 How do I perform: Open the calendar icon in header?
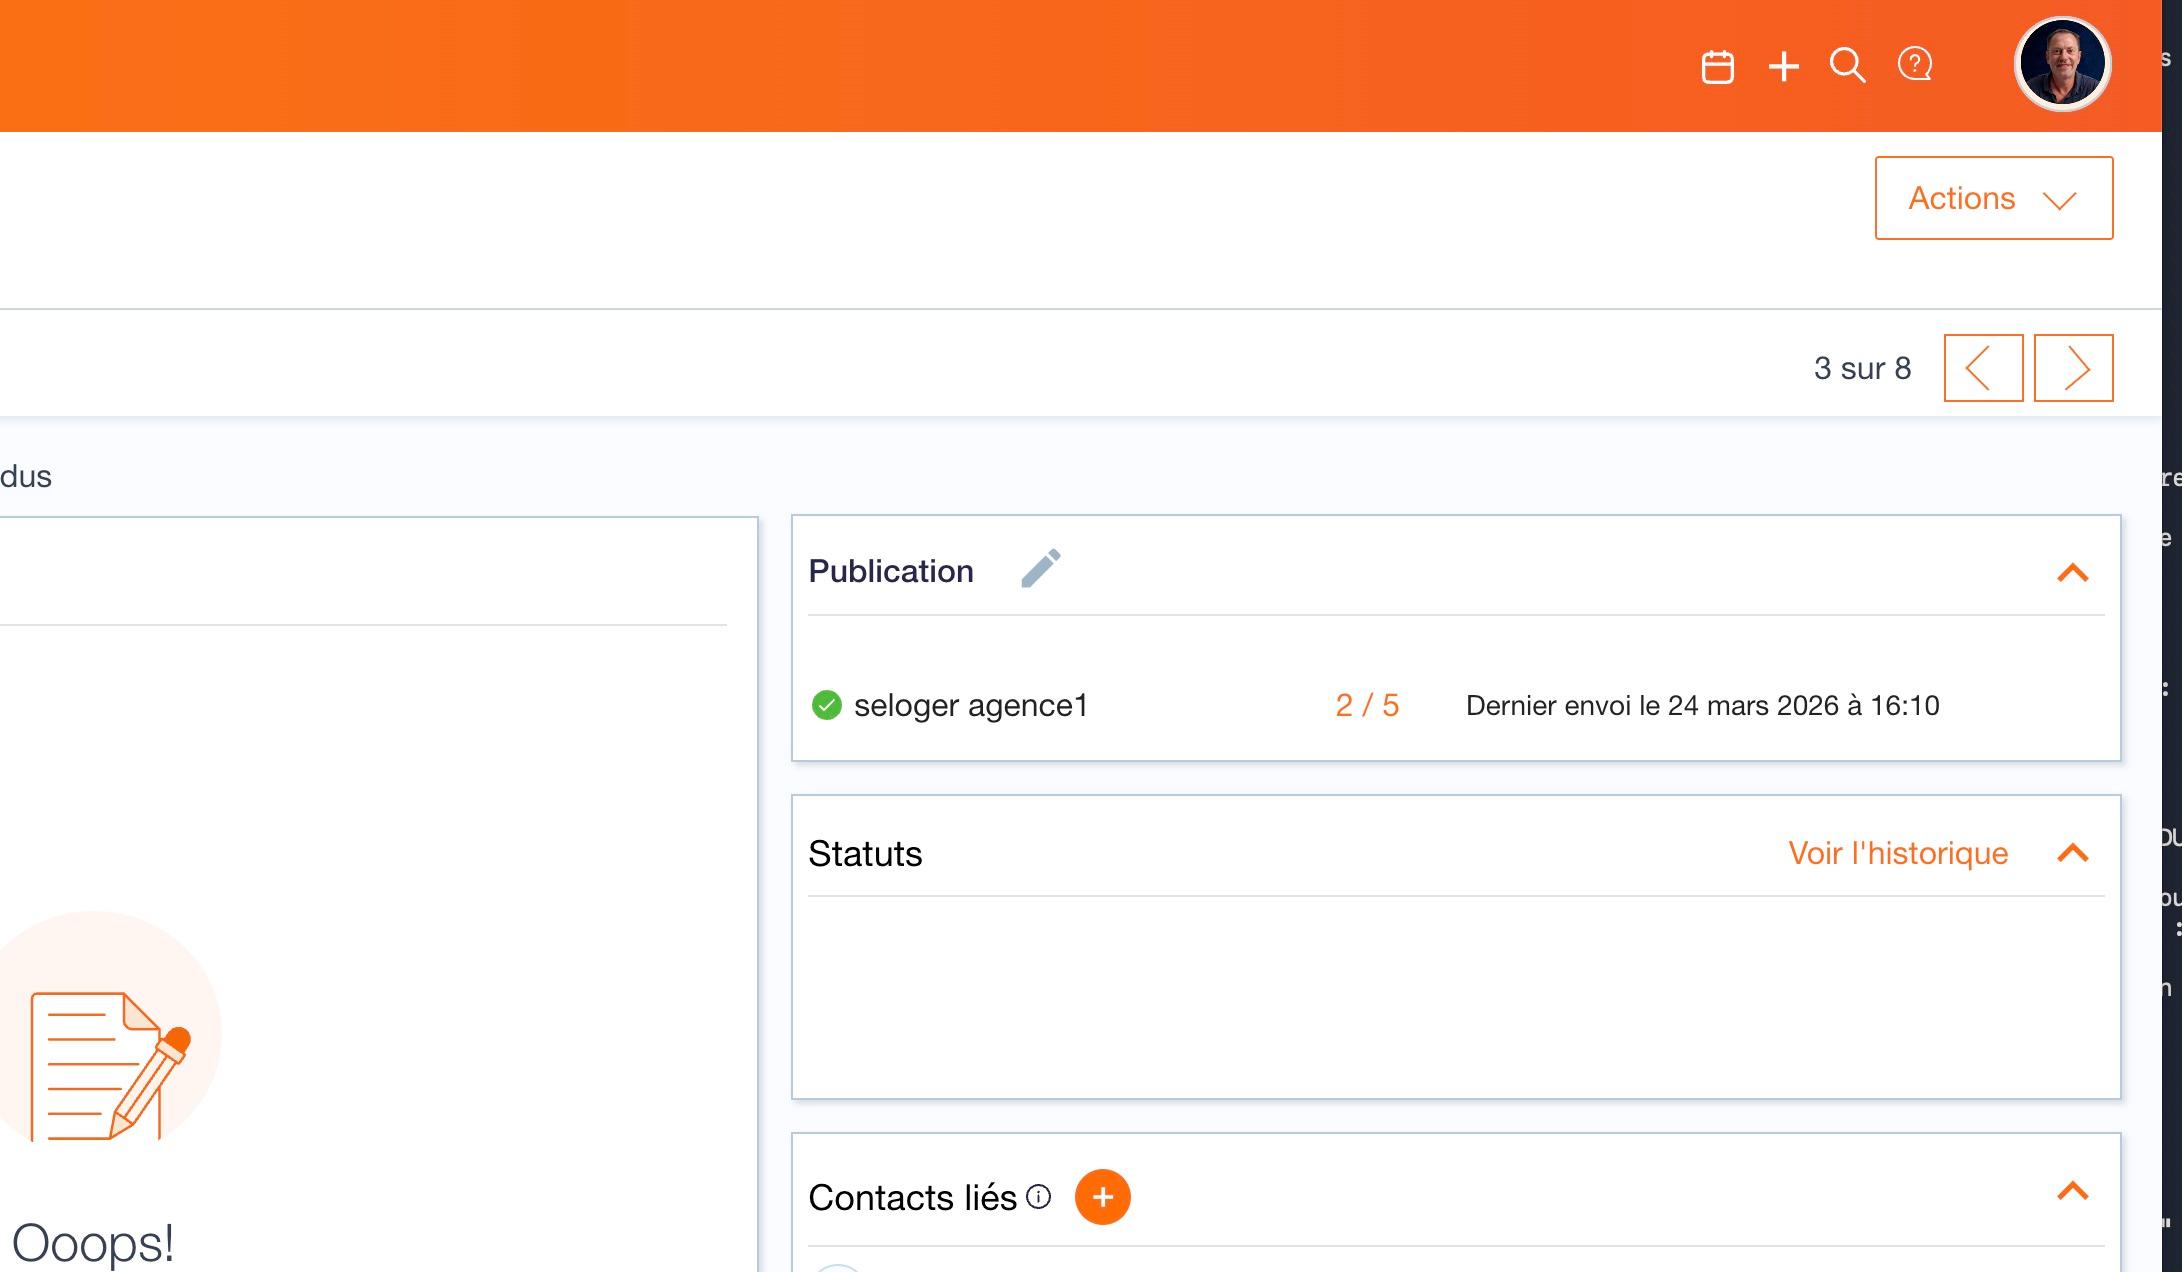click(1717, 67)
